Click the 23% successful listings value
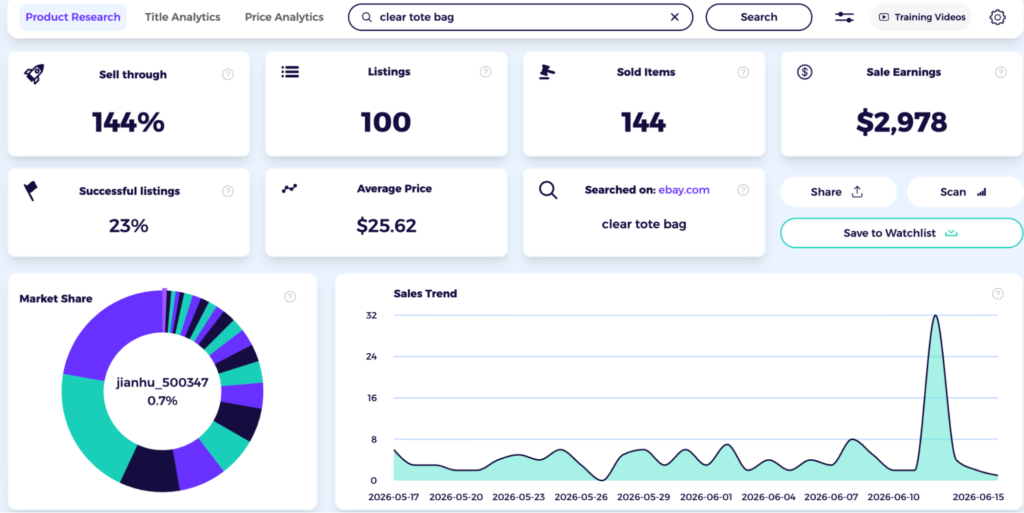 pos(128,226)
